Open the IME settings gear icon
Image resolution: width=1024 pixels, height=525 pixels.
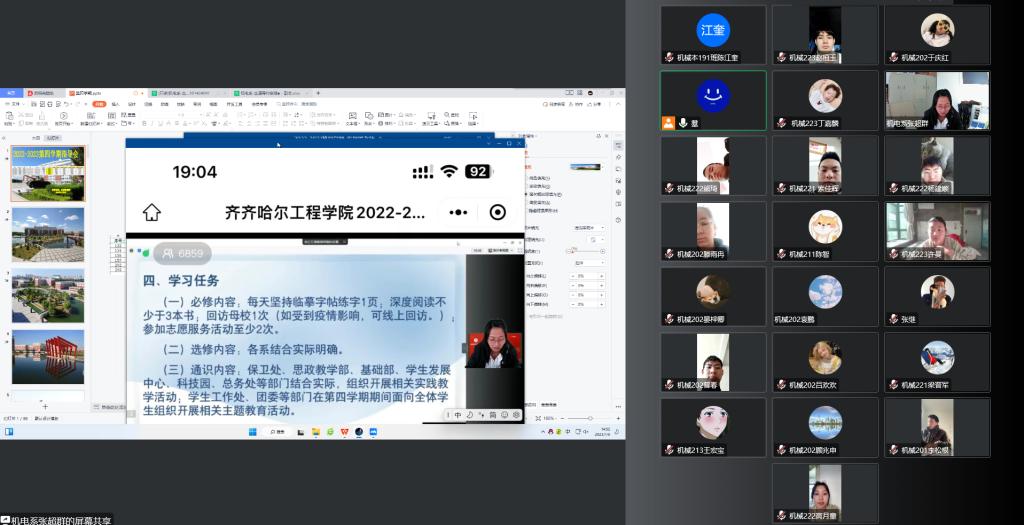516,414
